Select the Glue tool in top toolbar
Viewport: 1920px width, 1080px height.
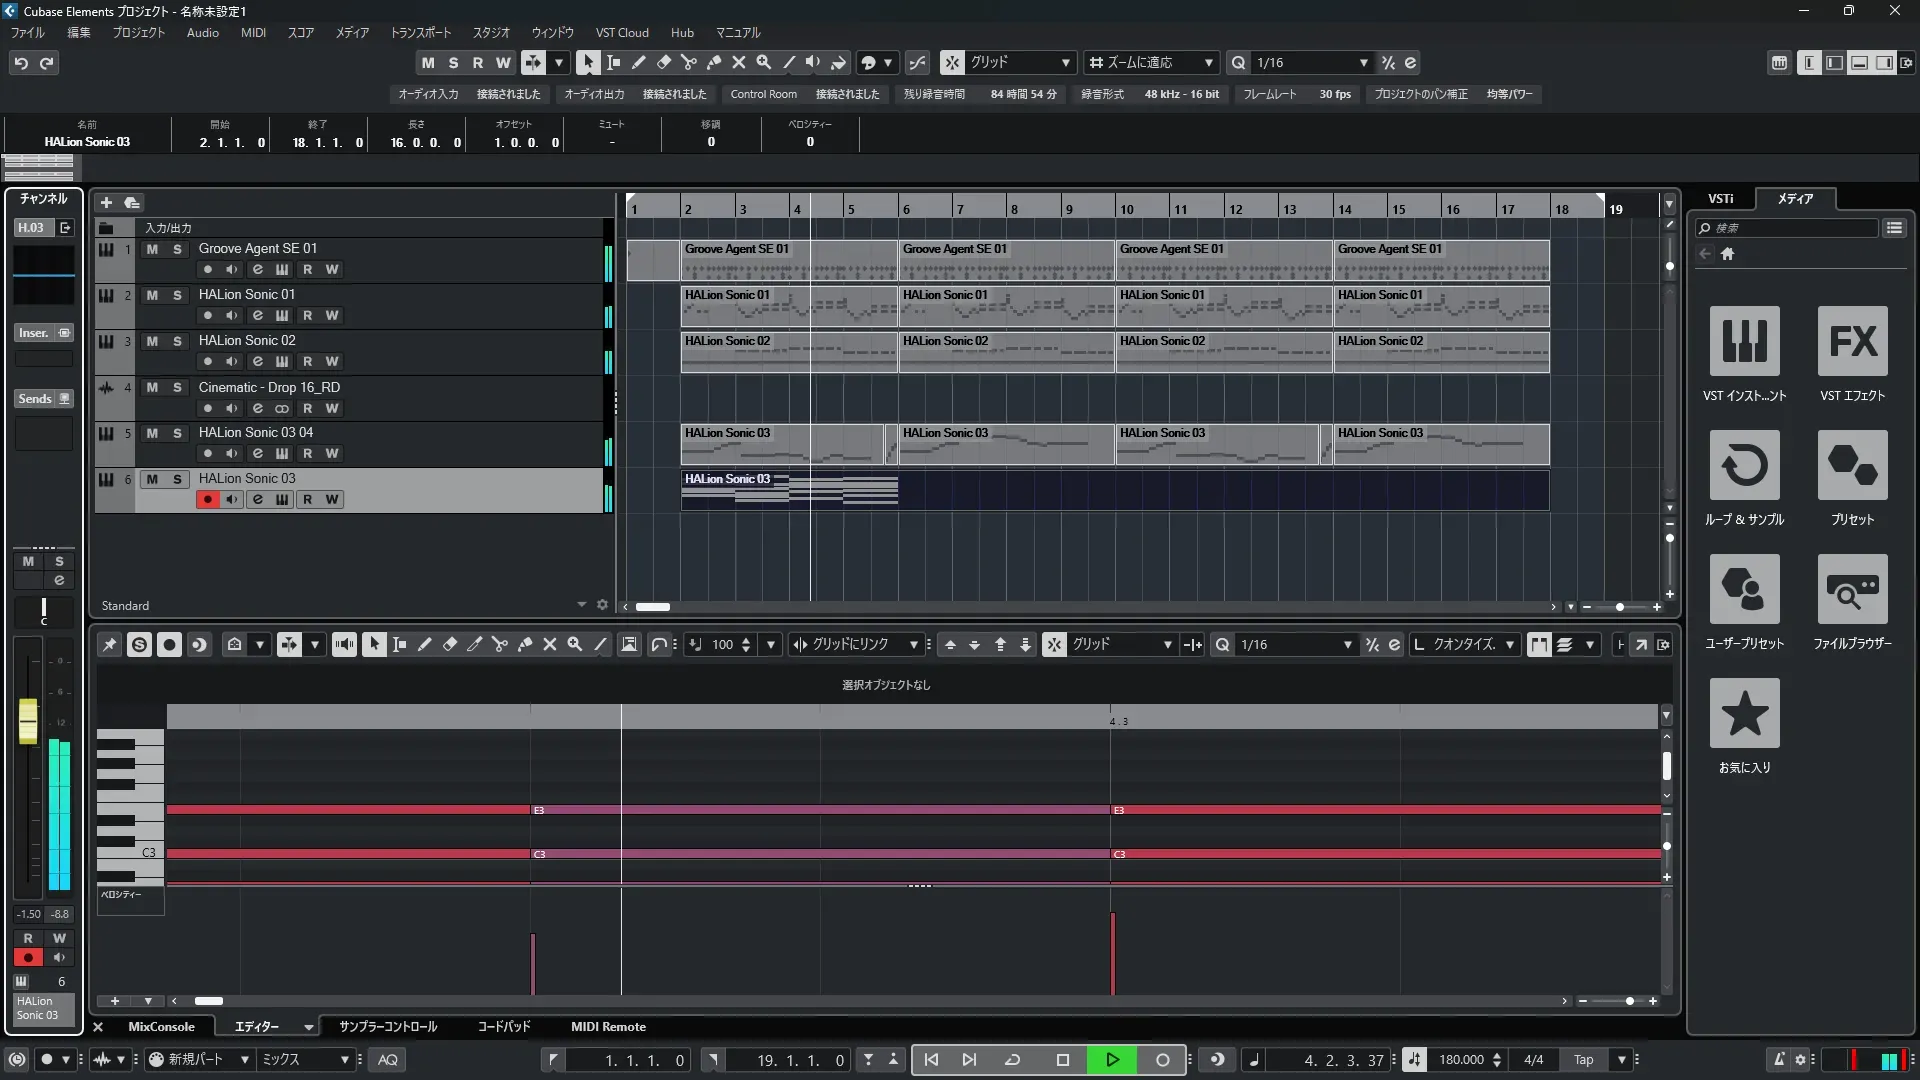713,62
